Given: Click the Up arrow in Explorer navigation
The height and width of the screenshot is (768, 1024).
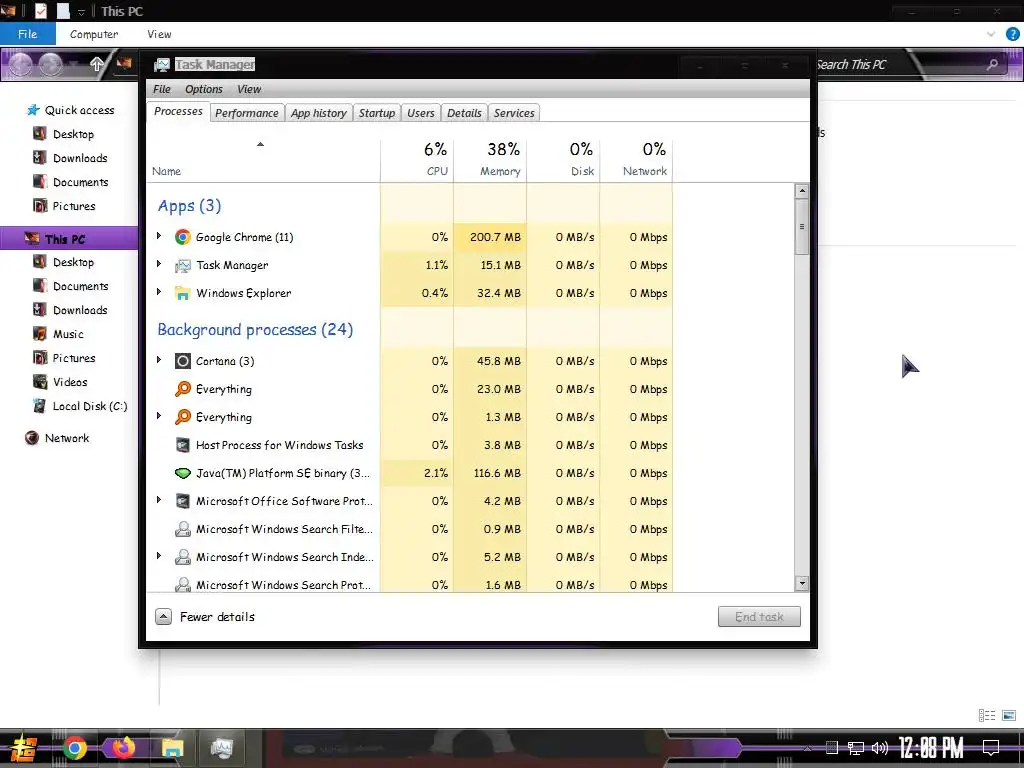Looking at the screenshot, I should [x=97, y=64].
